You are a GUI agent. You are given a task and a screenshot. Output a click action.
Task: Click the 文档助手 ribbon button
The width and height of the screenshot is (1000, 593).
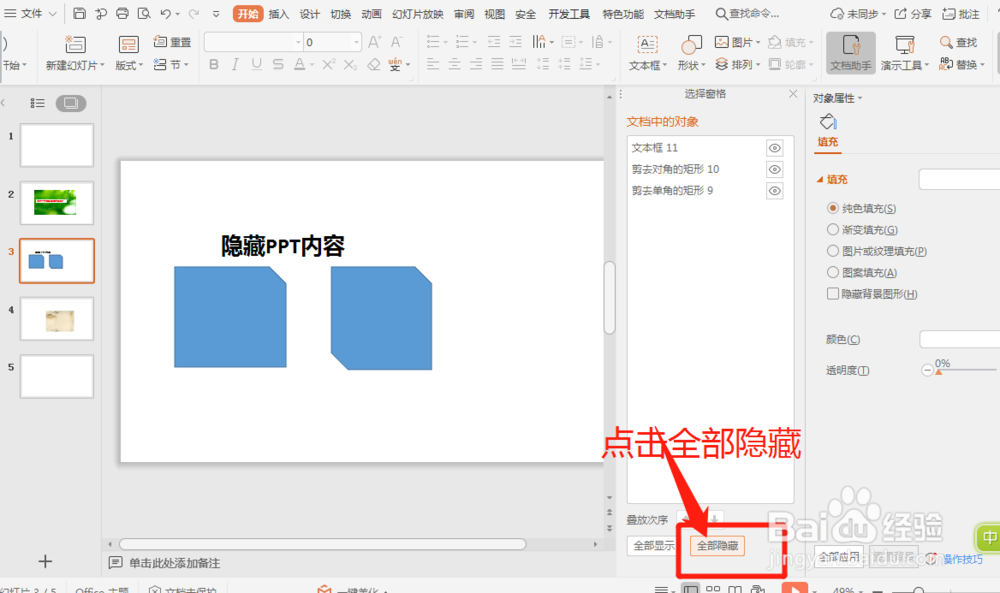point(851,52)
